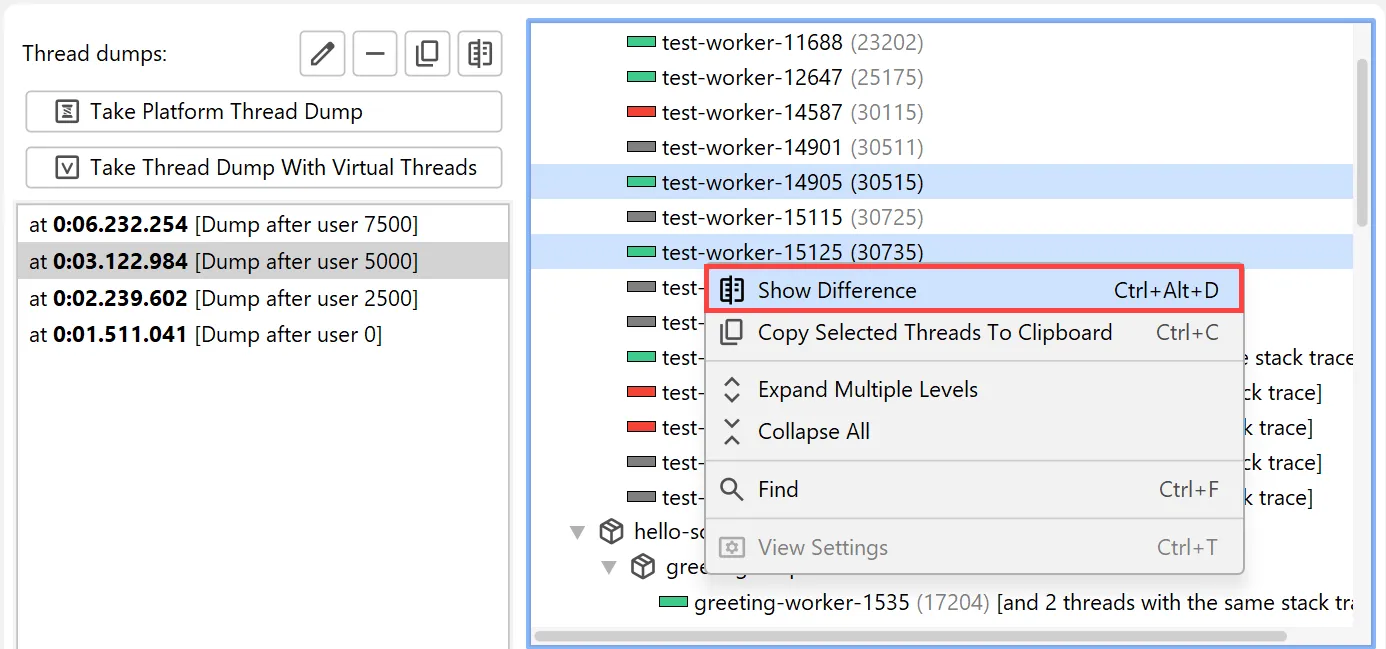Click the package icon of the greeting group node

[643, 567]
